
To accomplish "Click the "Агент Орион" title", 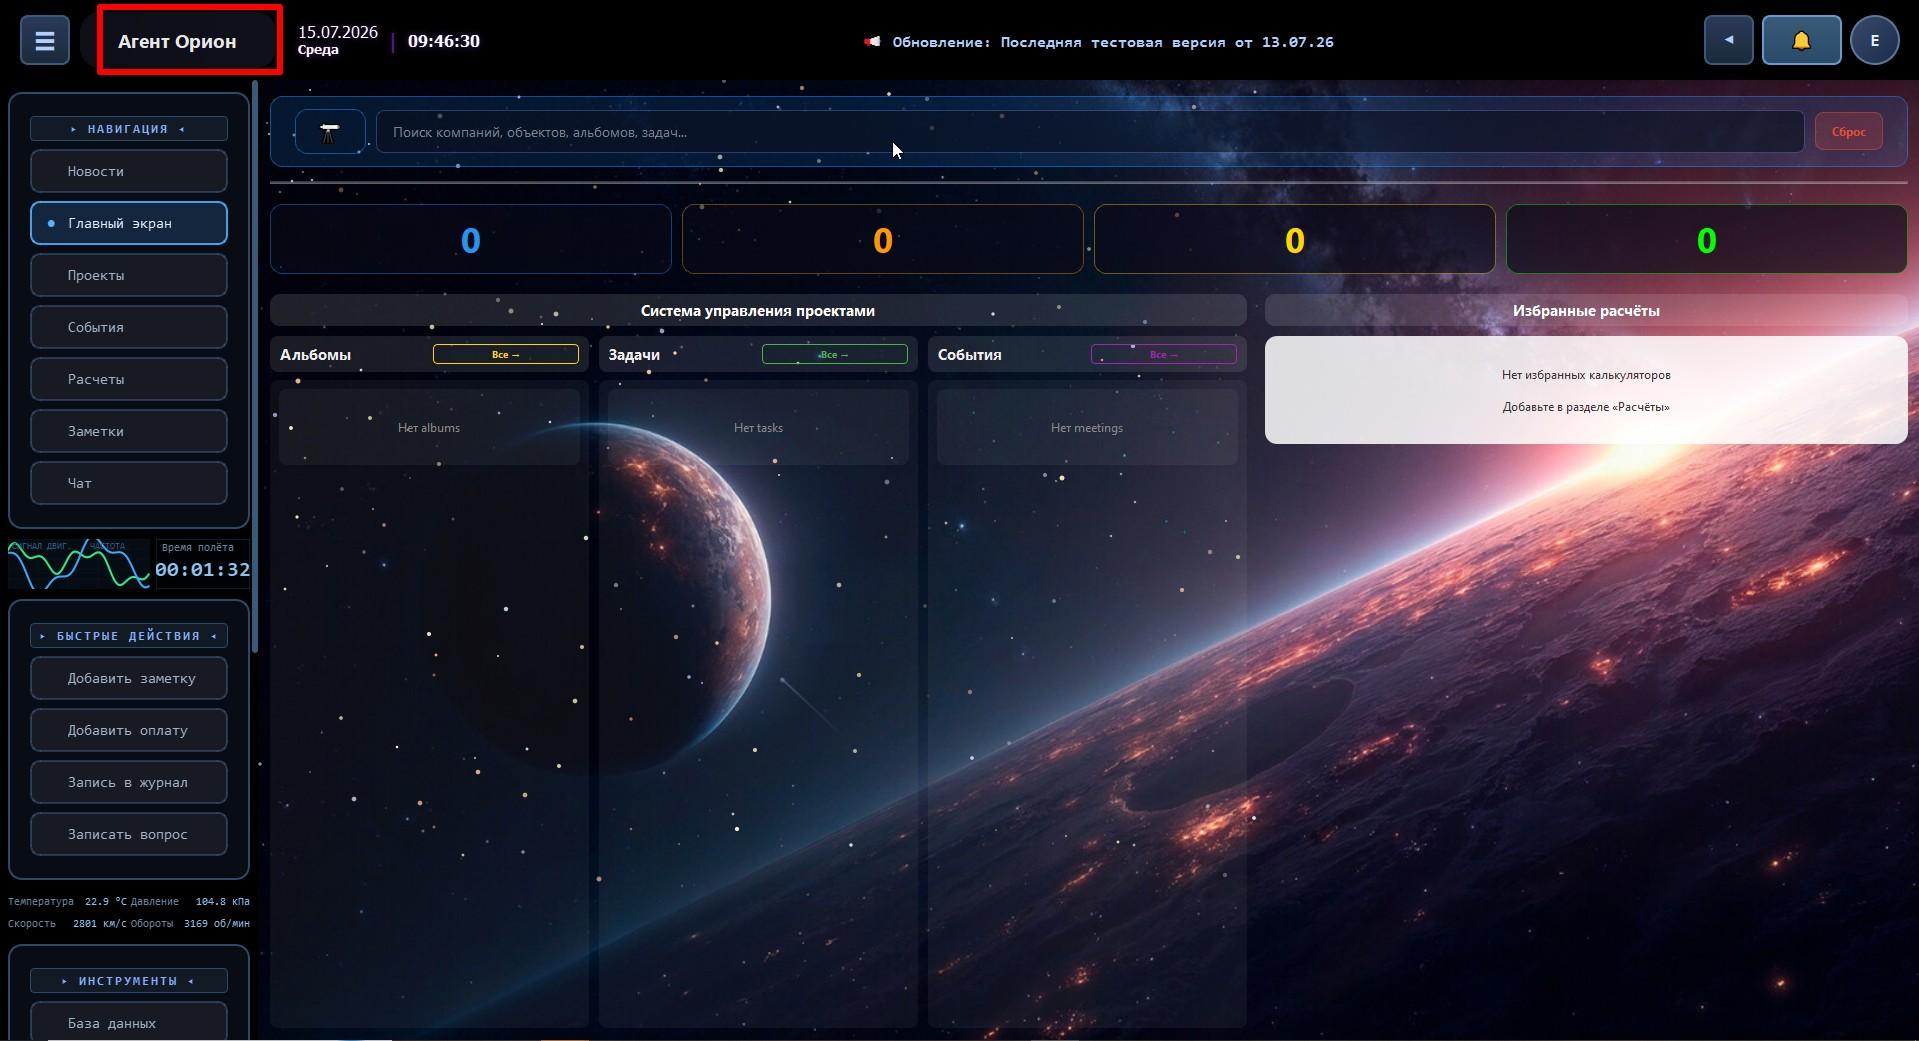I will [177, 41].
